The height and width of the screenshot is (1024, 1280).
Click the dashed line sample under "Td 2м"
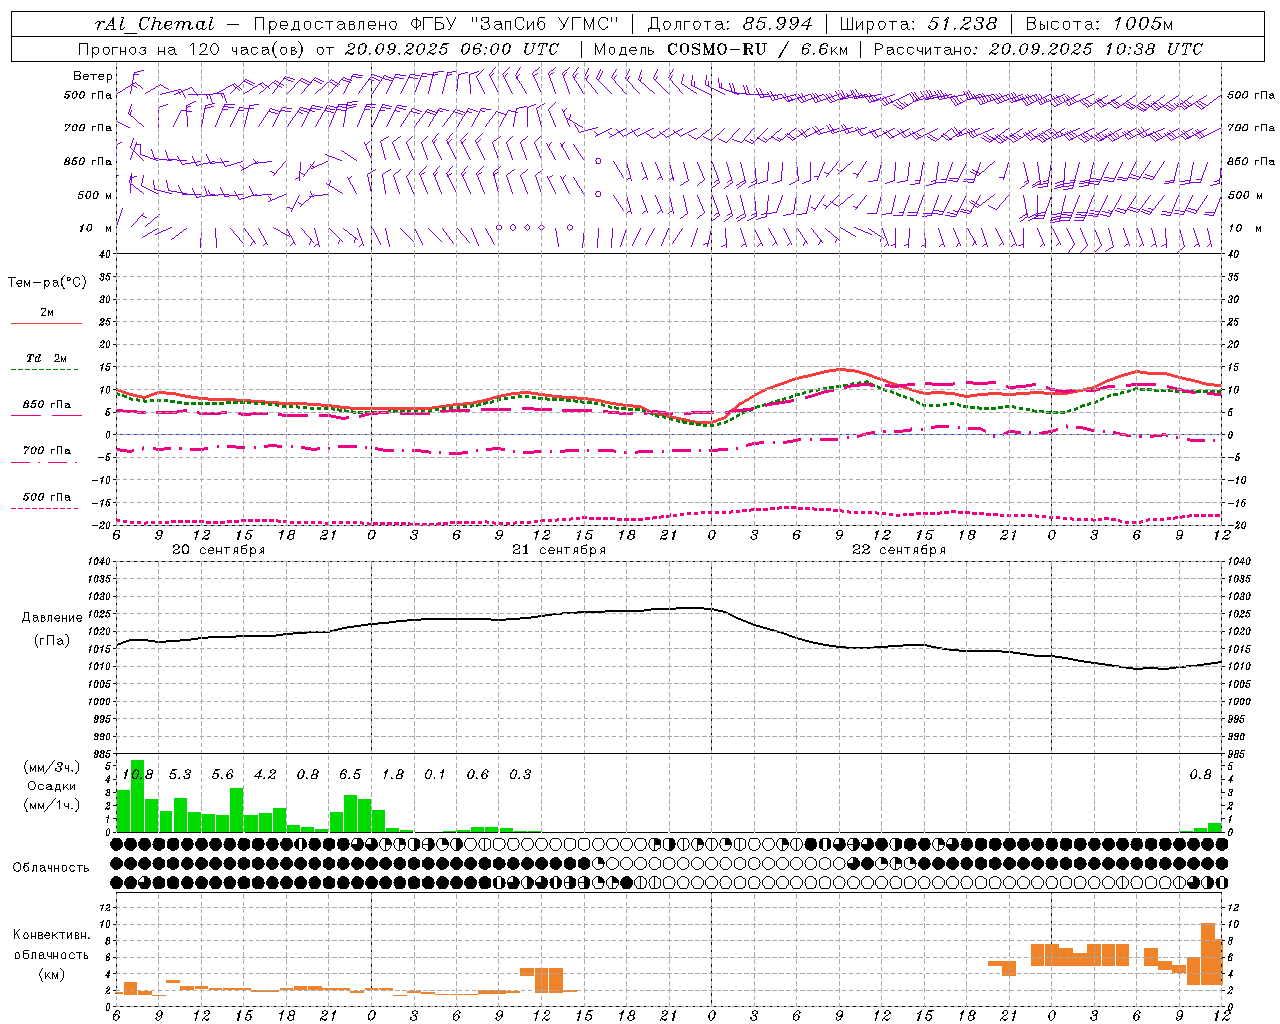pyautogui.click(x=46, y=370)
